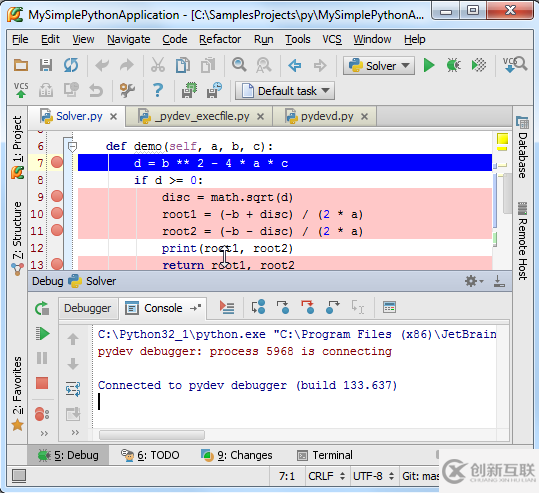Click the Synchronize refresh icon
Image resolution: width=539 pixels, height=493 pixels.
coord(71,65)
